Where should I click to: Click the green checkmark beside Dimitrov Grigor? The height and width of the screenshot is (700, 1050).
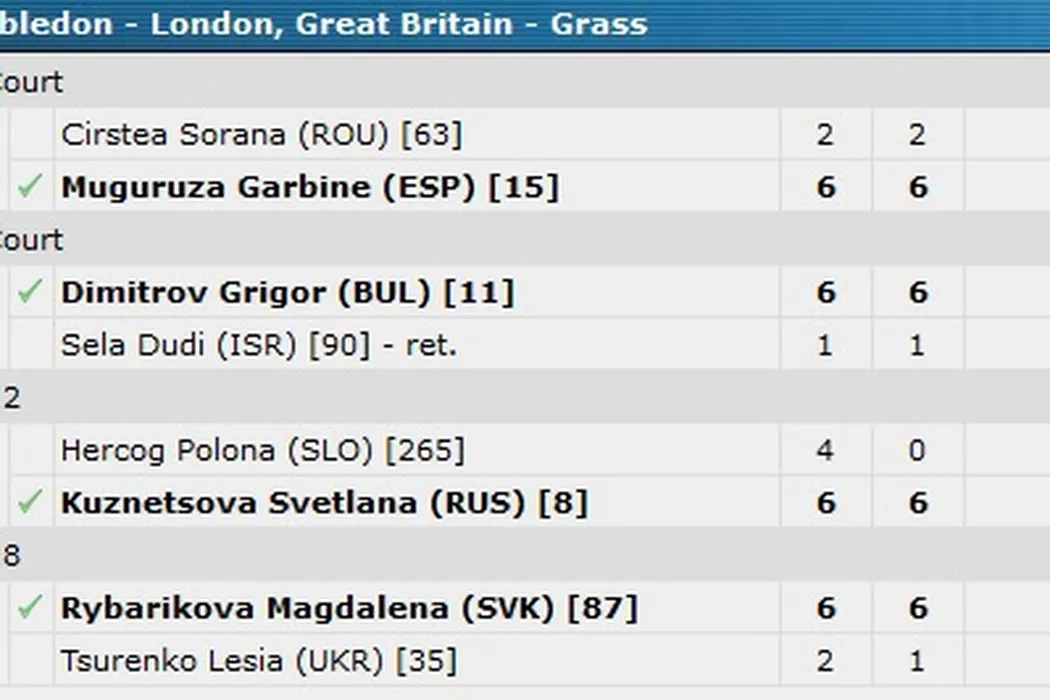pos(31,291)
